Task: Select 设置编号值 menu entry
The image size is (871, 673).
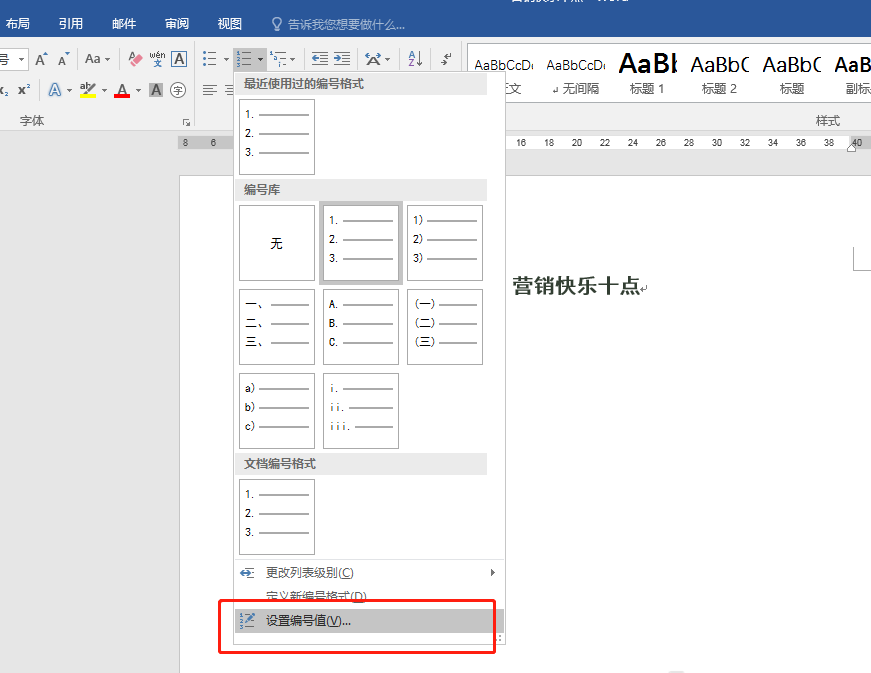Action: tap(308, 621)
